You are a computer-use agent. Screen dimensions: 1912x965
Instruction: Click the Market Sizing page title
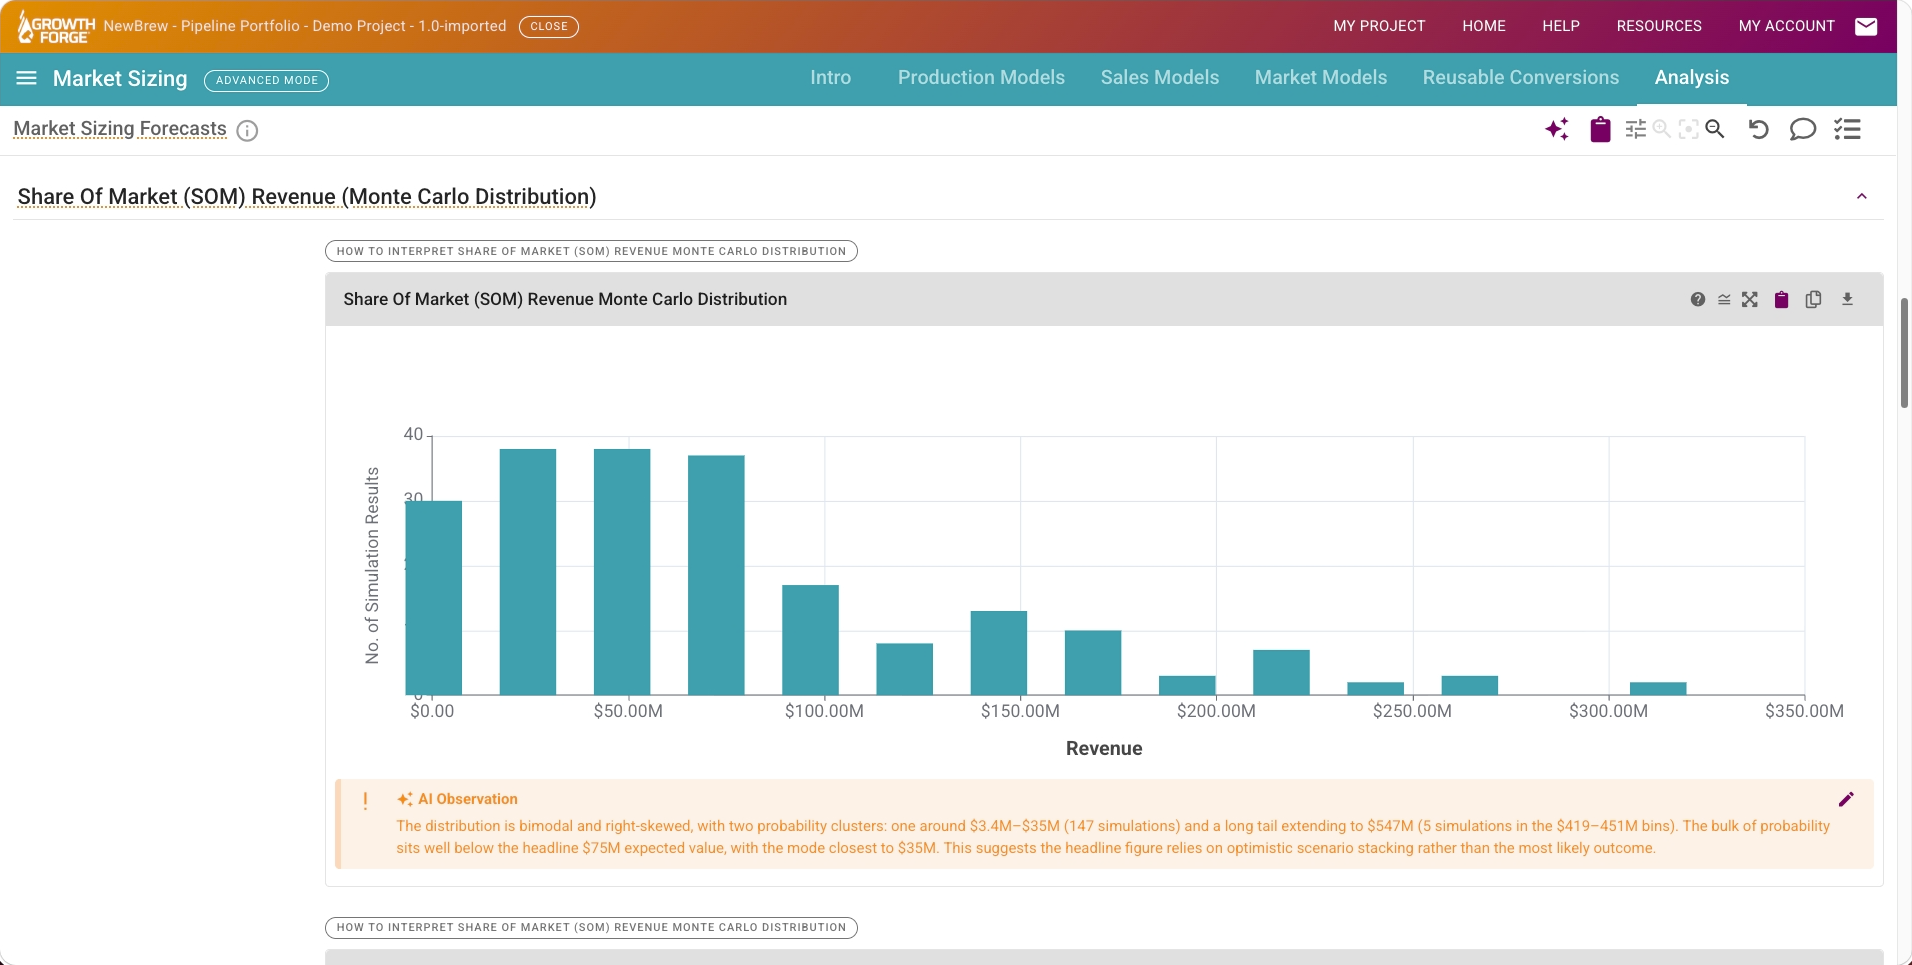120,78
